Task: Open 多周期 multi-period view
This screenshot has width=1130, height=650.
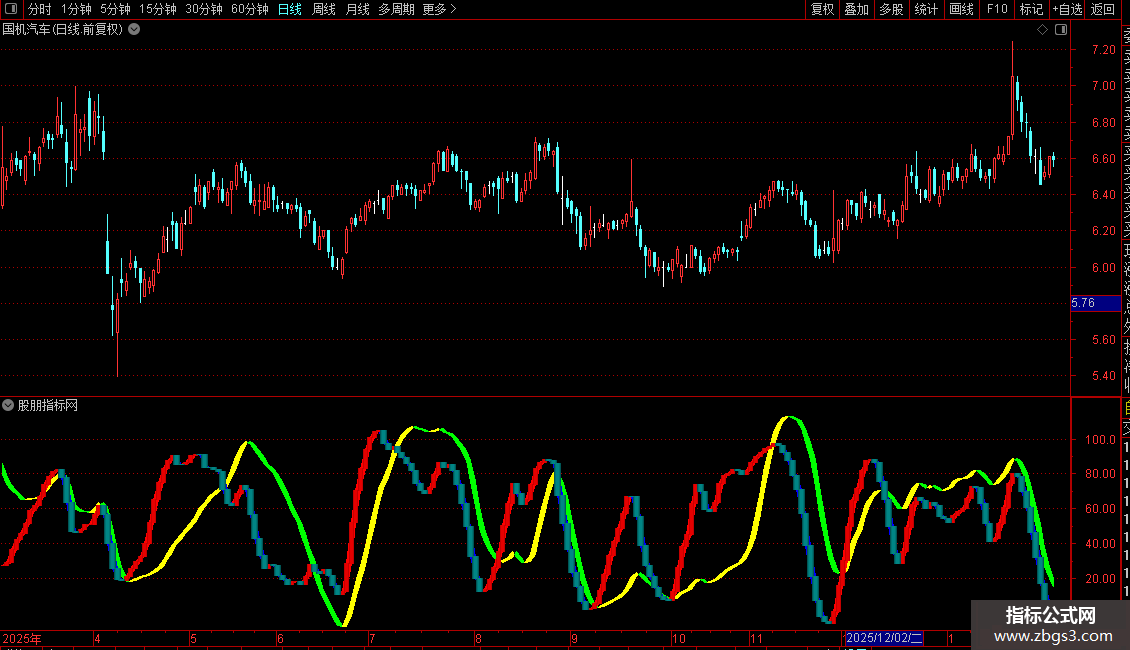Action: tap(396, 9)
